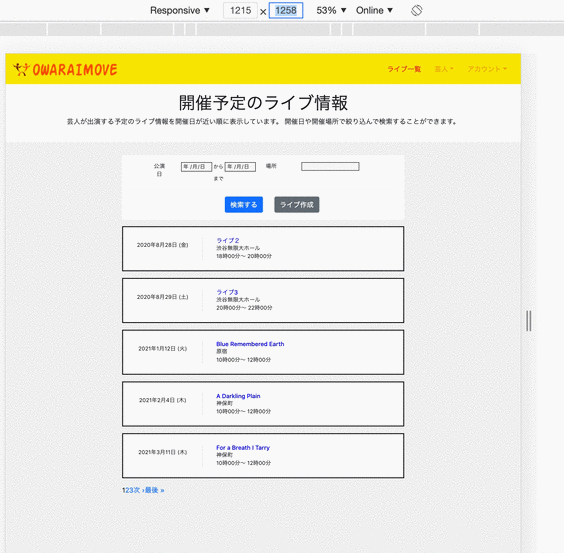Click the viewport width field 1215
Screen dimensions: 564x553
[x=240, y=10]
